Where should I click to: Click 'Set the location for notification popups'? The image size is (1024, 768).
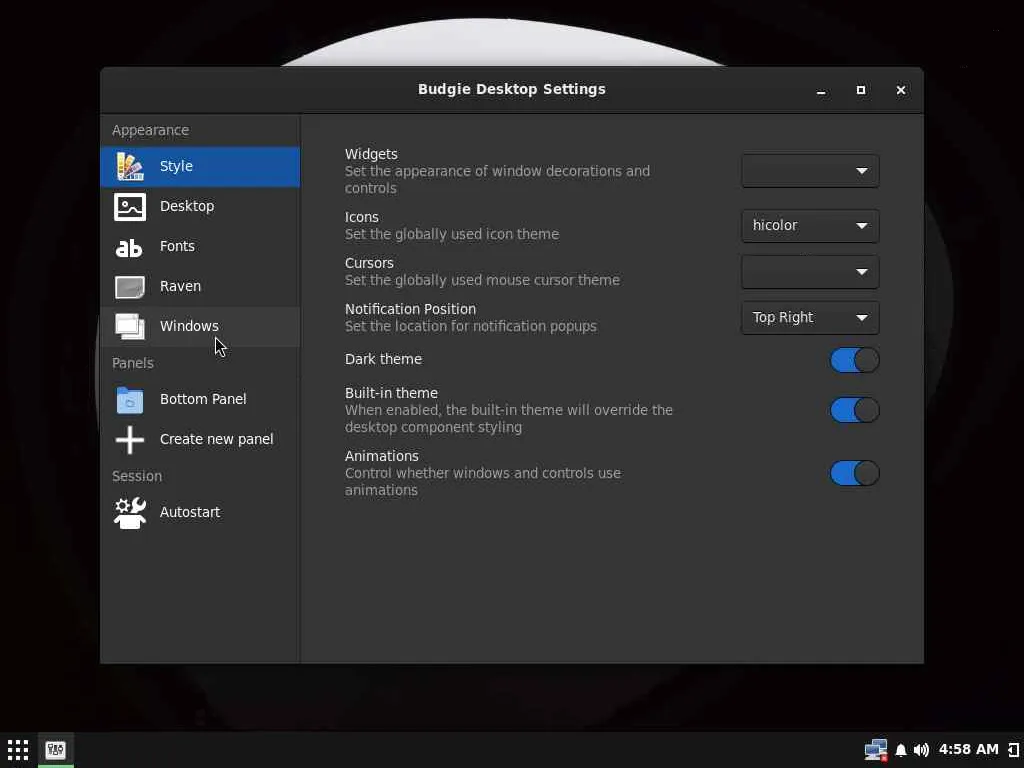[x=471, y=327]
